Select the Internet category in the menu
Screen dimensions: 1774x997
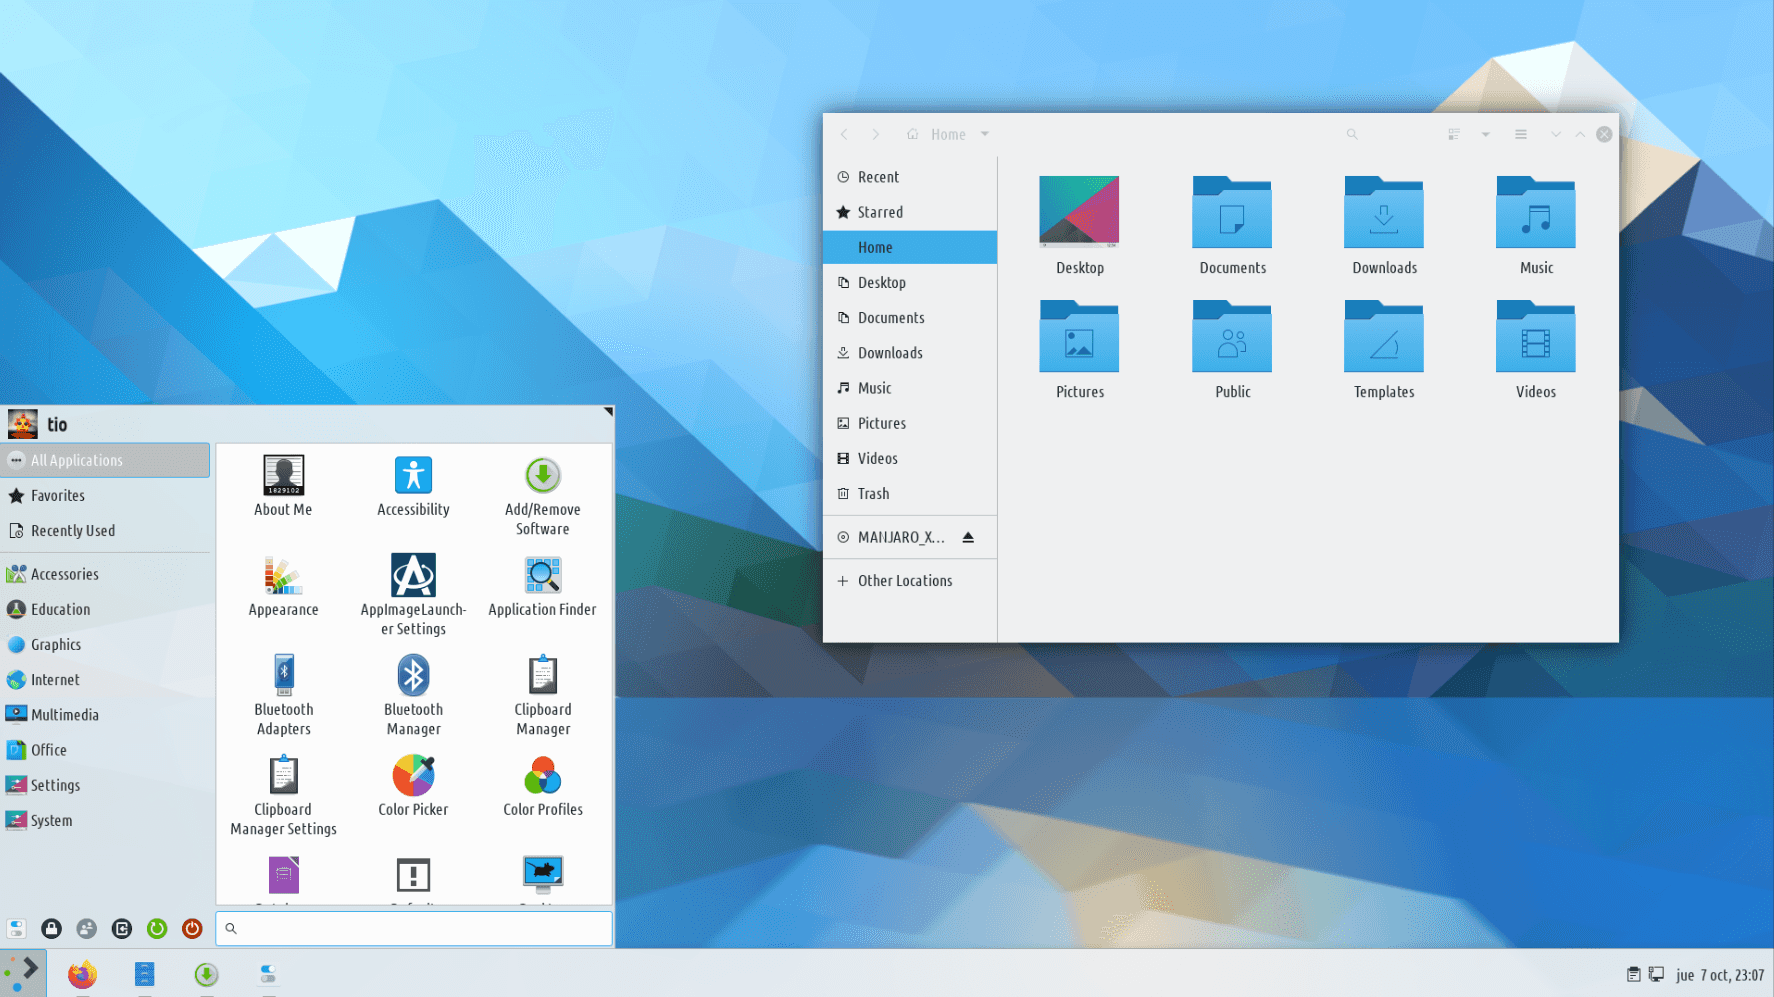55,680
